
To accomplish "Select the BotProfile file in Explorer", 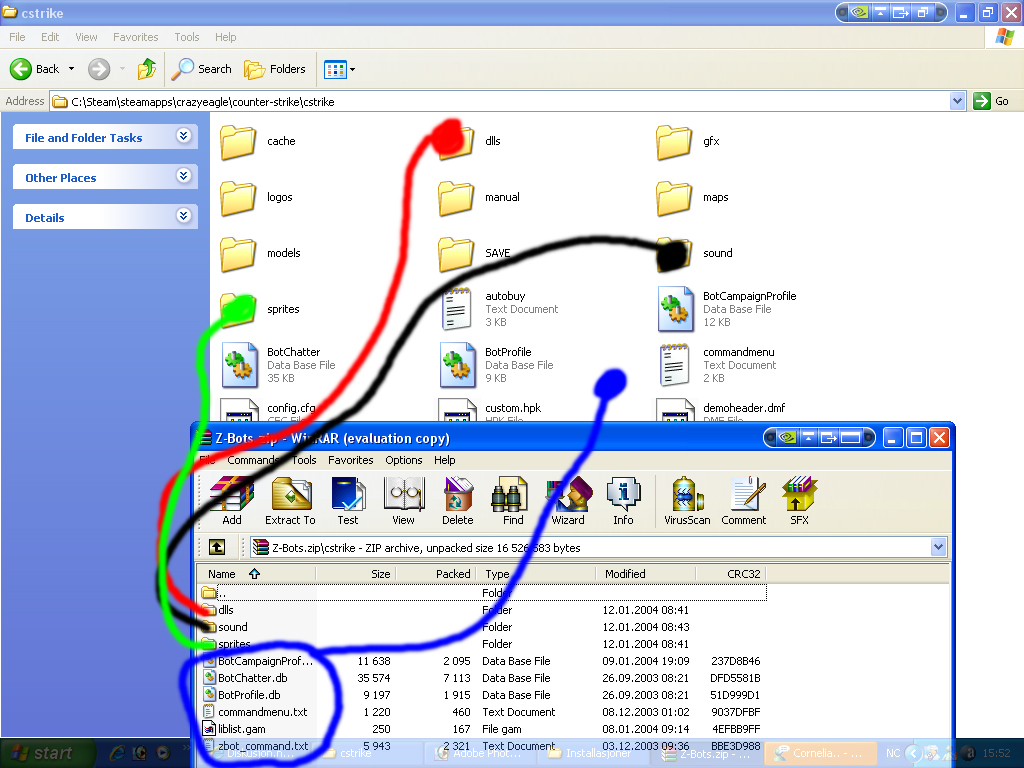I will (497, 365).
